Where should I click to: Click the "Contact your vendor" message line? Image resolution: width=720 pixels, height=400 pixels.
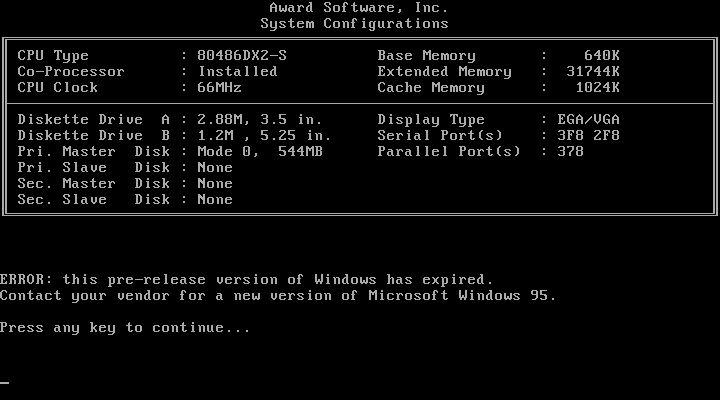278,295
